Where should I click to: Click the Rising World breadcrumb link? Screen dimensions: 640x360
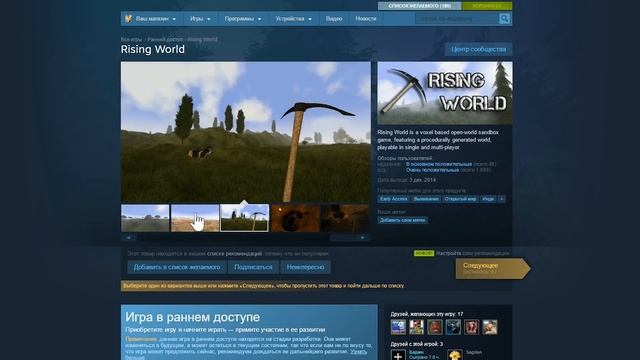202,40
